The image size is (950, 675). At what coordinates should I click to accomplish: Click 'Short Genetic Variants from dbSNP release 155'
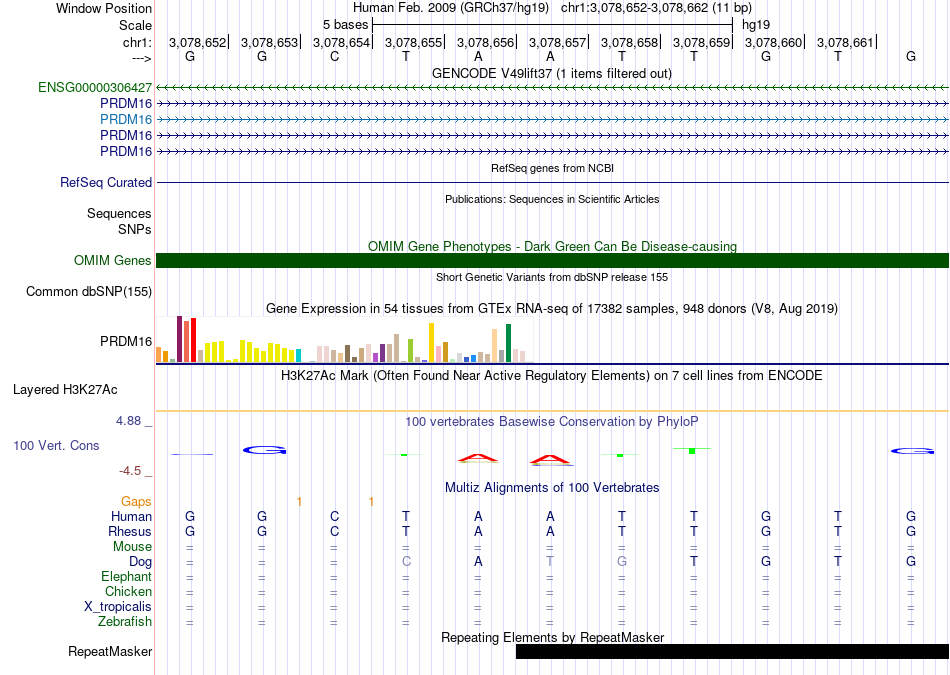tap(552, 278)
